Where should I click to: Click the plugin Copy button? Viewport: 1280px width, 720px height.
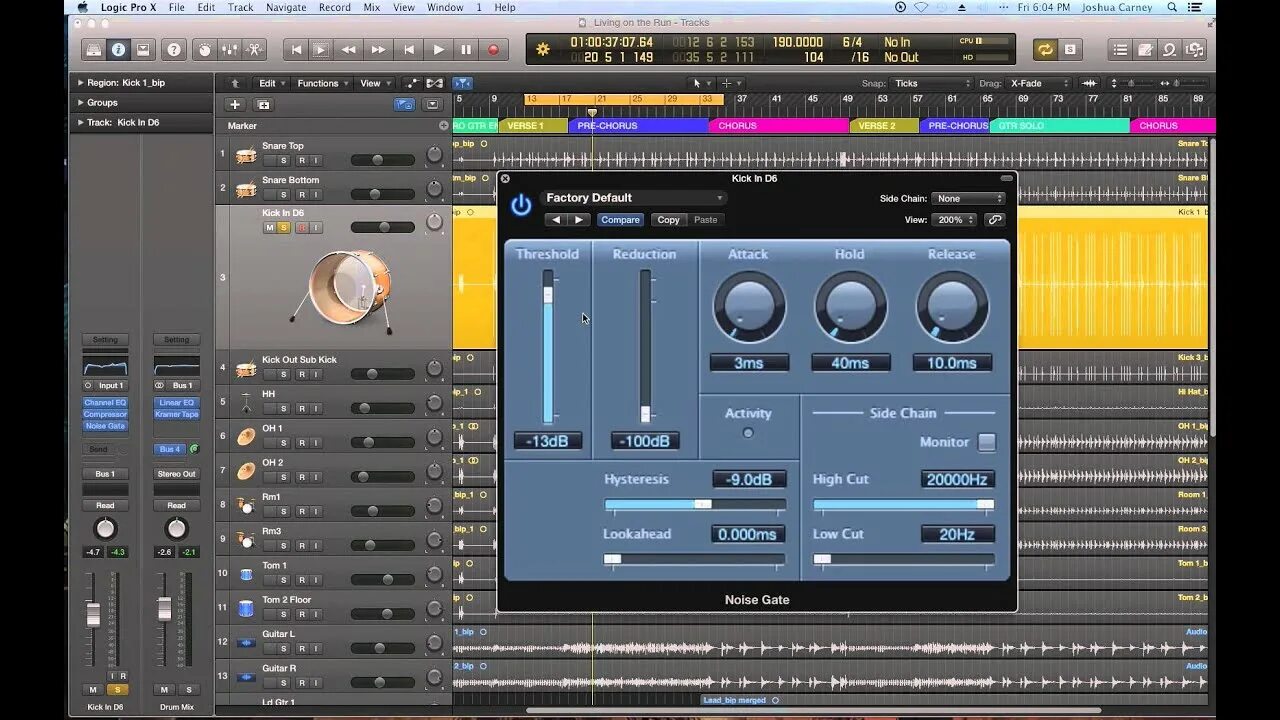pos(668,220)
